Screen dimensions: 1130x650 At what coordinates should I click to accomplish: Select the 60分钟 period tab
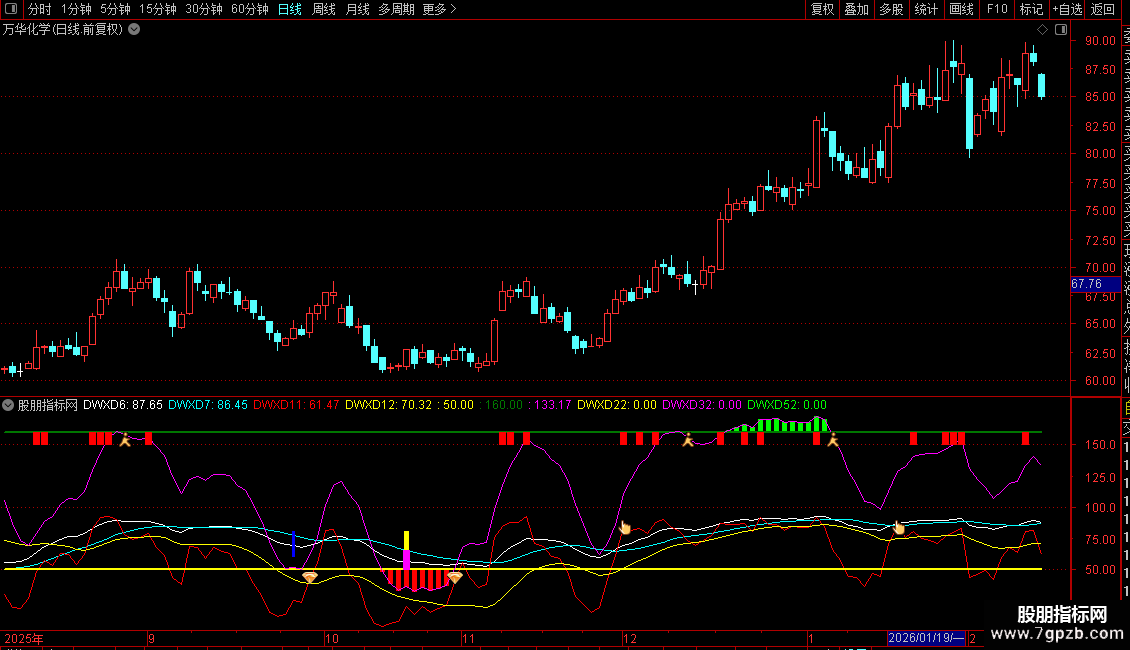(x=249, y=9)
